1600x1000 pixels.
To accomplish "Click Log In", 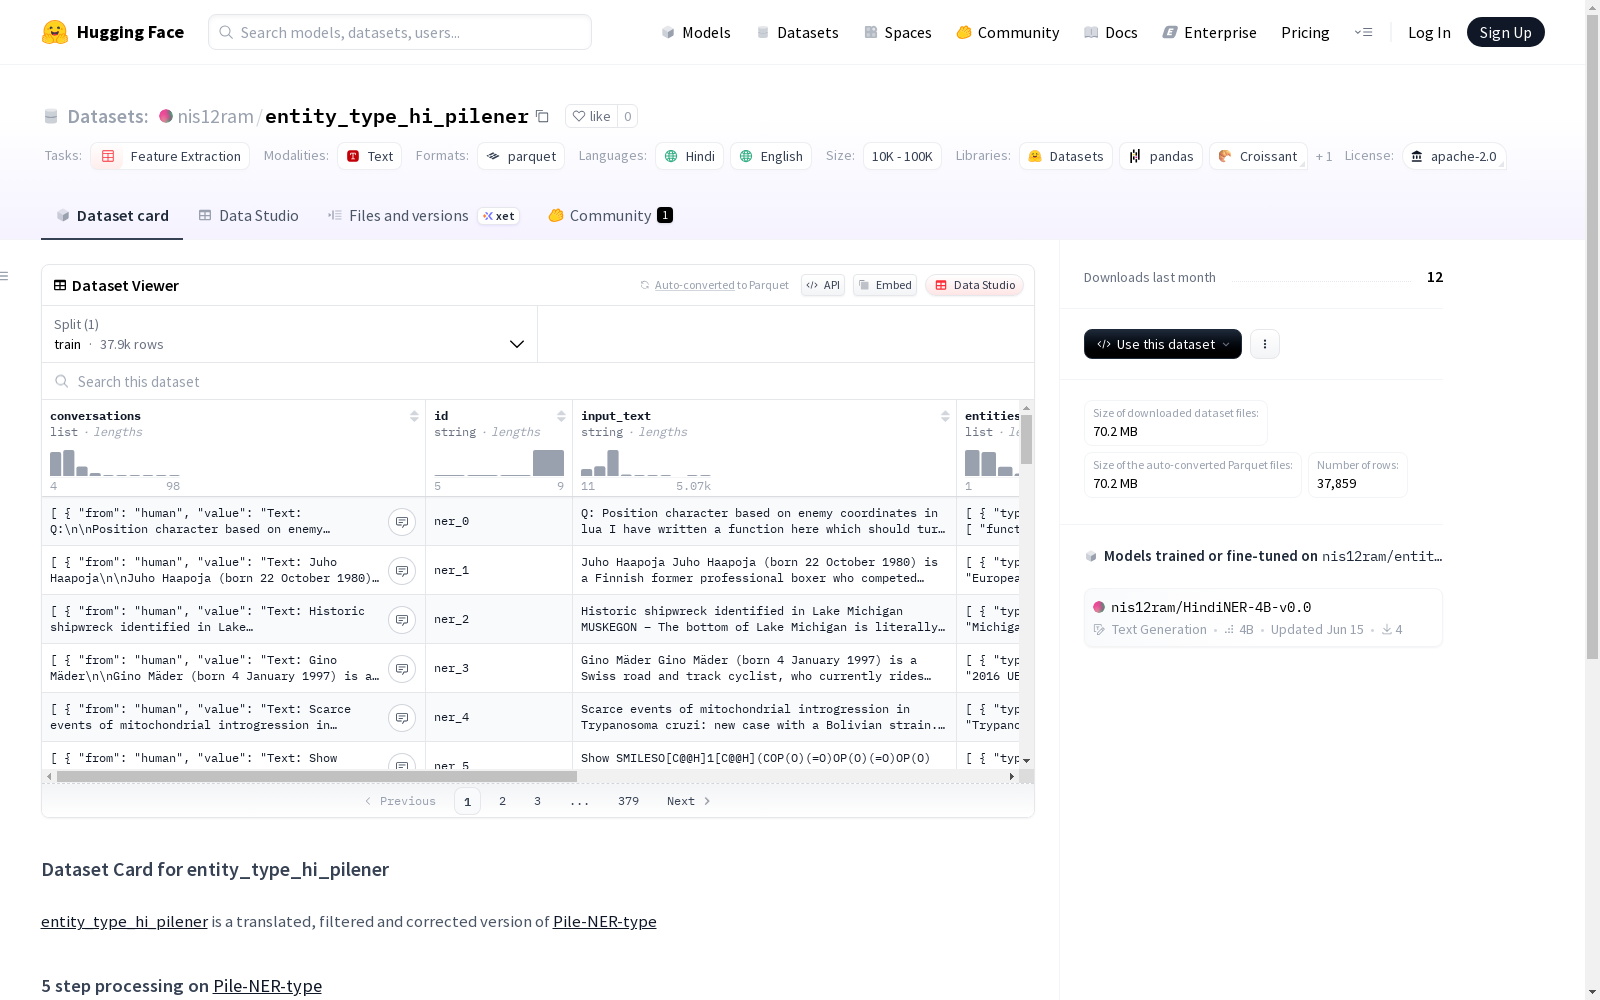I will click(1429, 32).
